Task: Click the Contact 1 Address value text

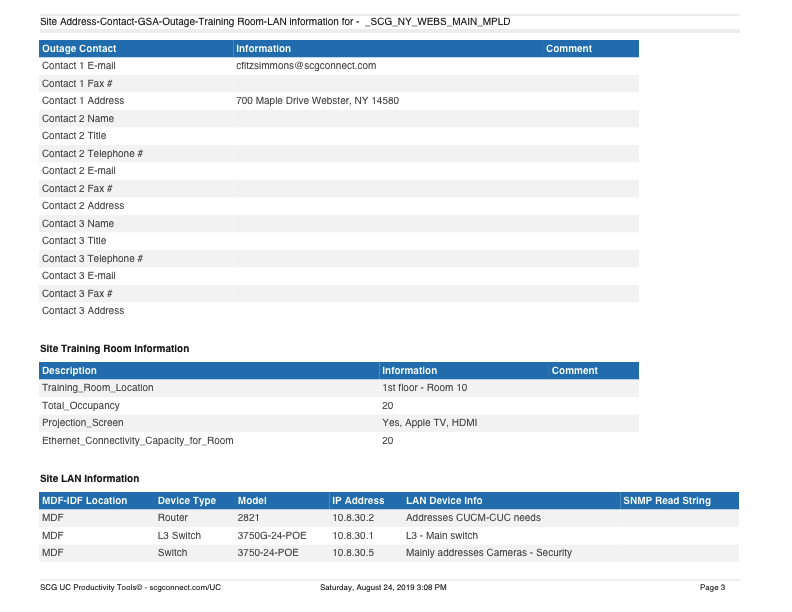Action: coord(317,101)
